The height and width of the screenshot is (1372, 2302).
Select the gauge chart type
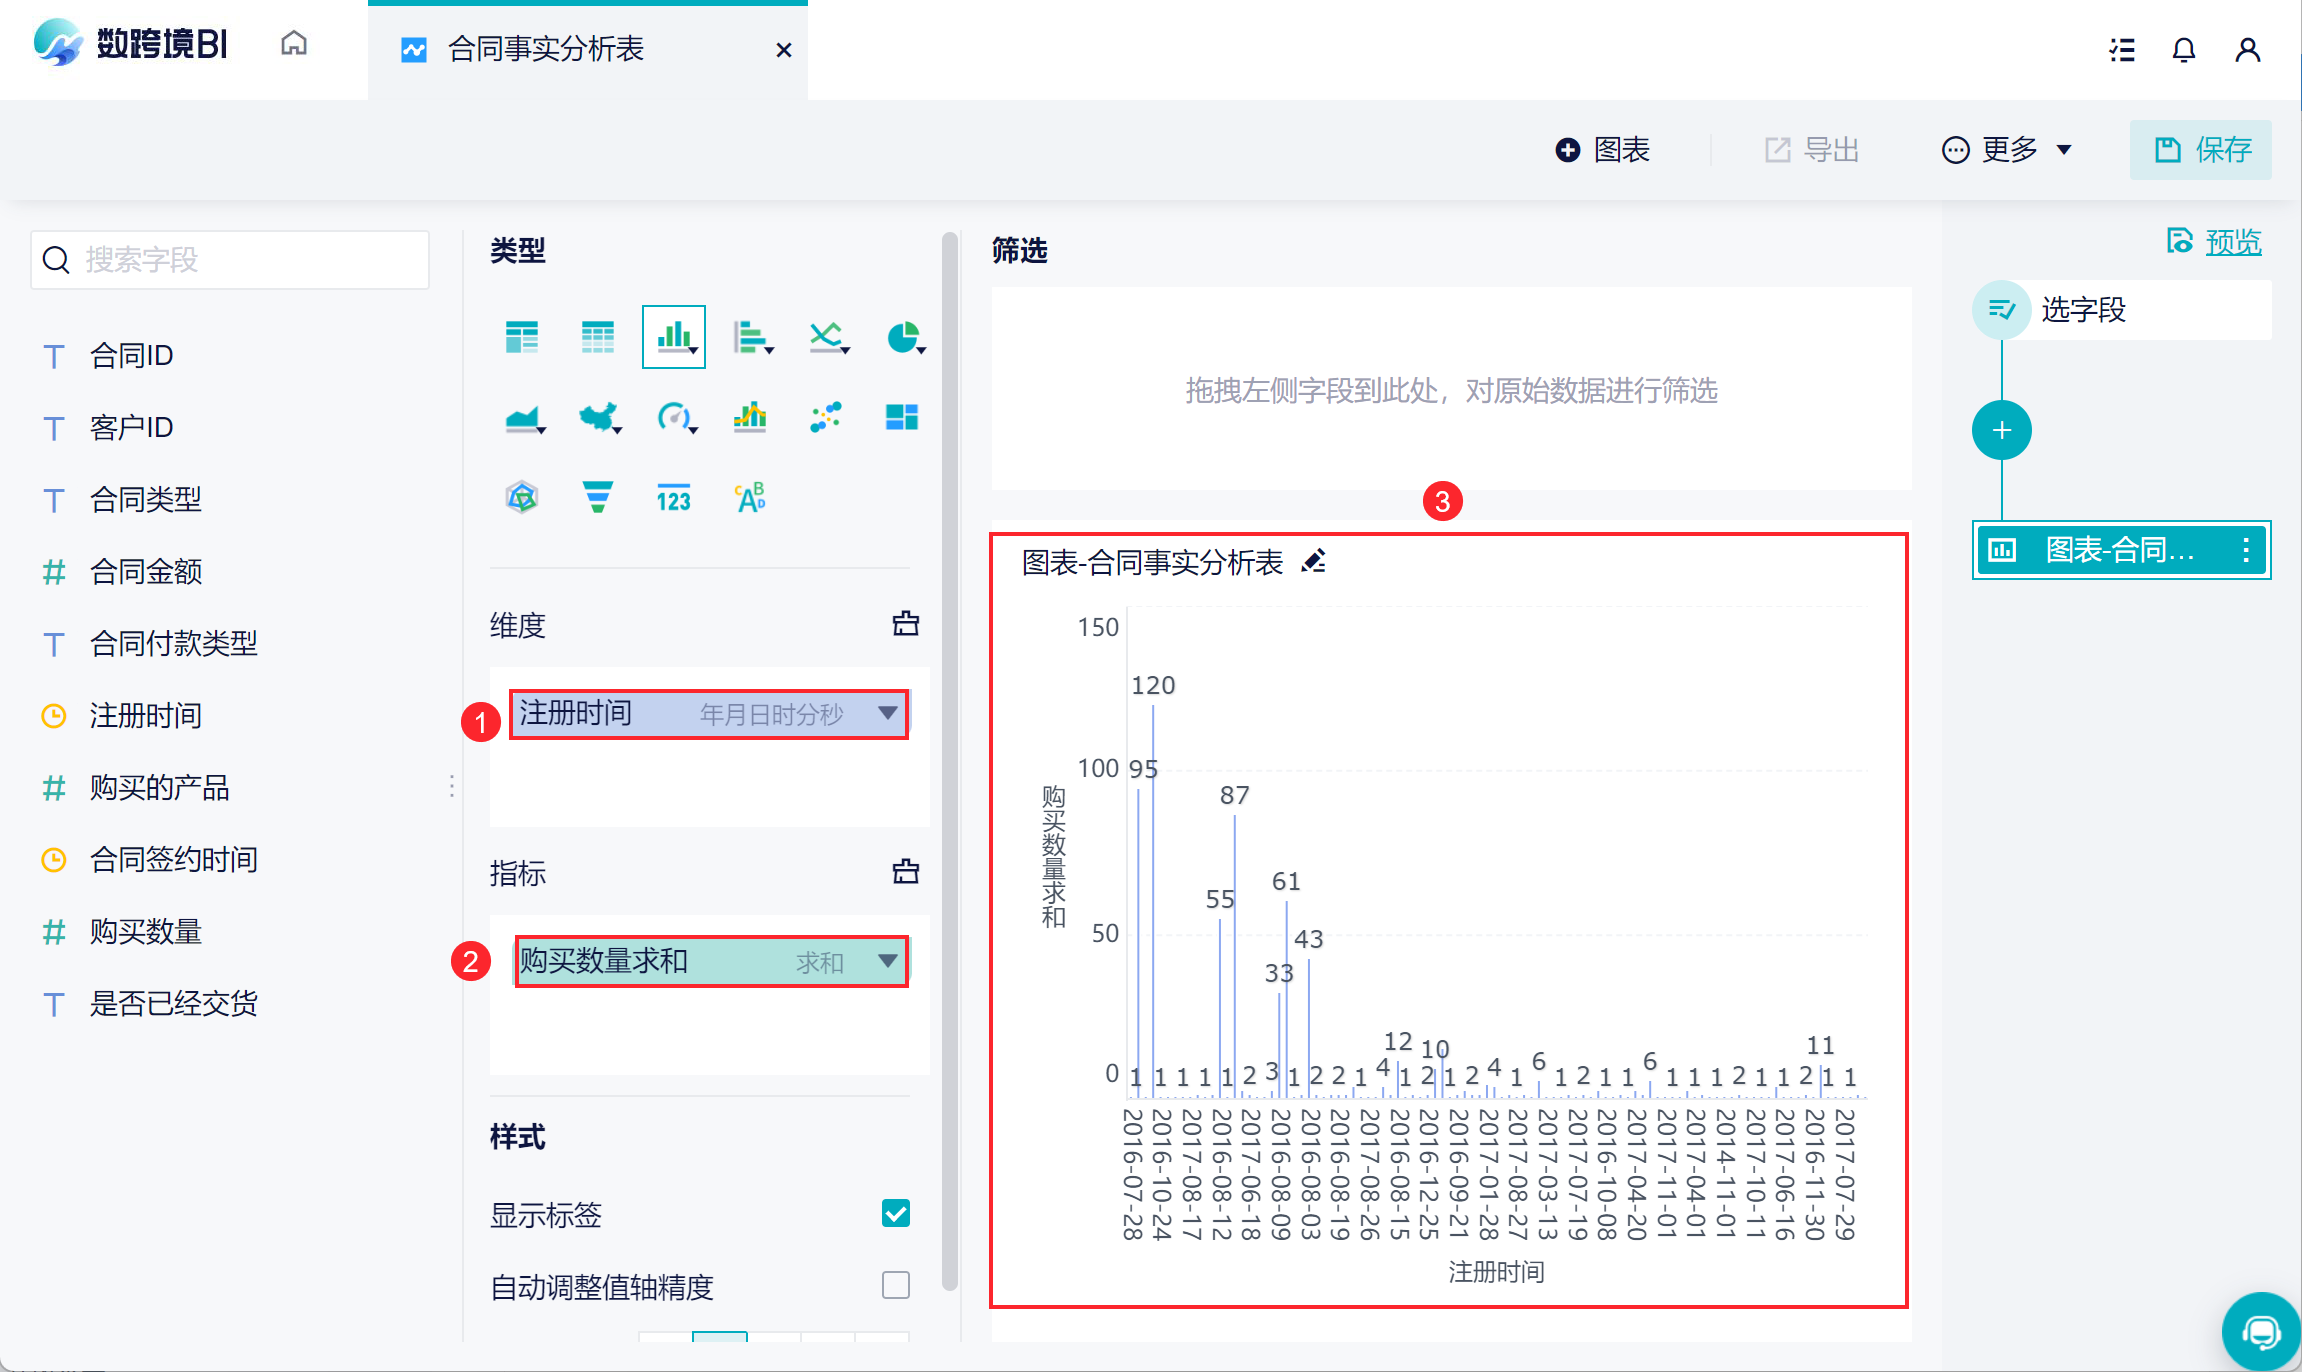click(x=676, y=417)
